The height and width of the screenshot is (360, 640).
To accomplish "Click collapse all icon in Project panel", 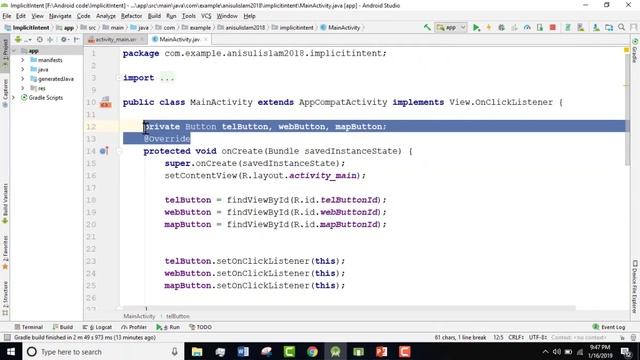I will tap(50, 40).
